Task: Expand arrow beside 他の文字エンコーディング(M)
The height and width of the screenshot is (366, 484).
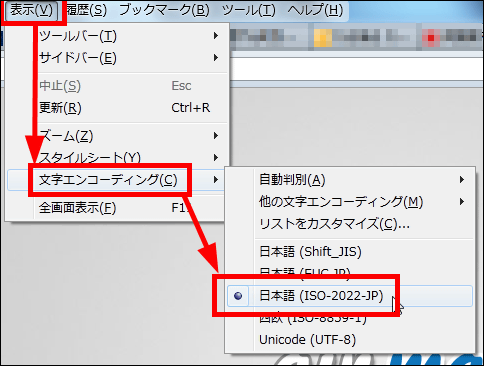Action: pyautogui.click(x=462, y=202)
